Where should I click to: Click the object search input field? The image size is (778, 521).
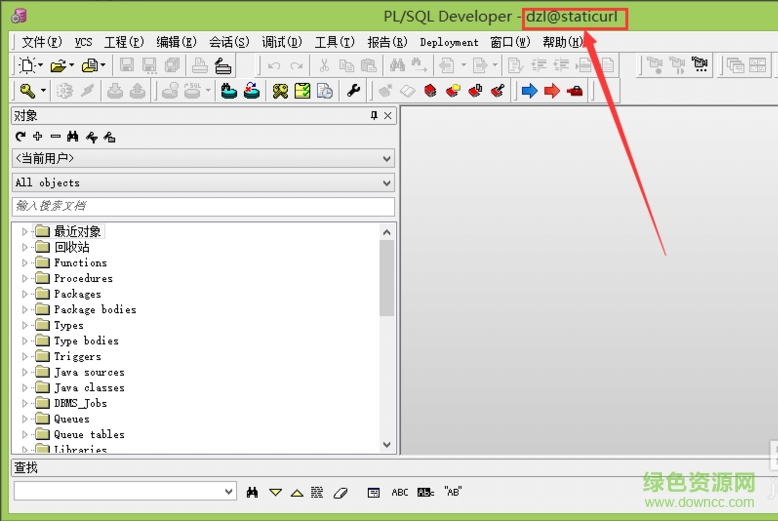[203, 206]
